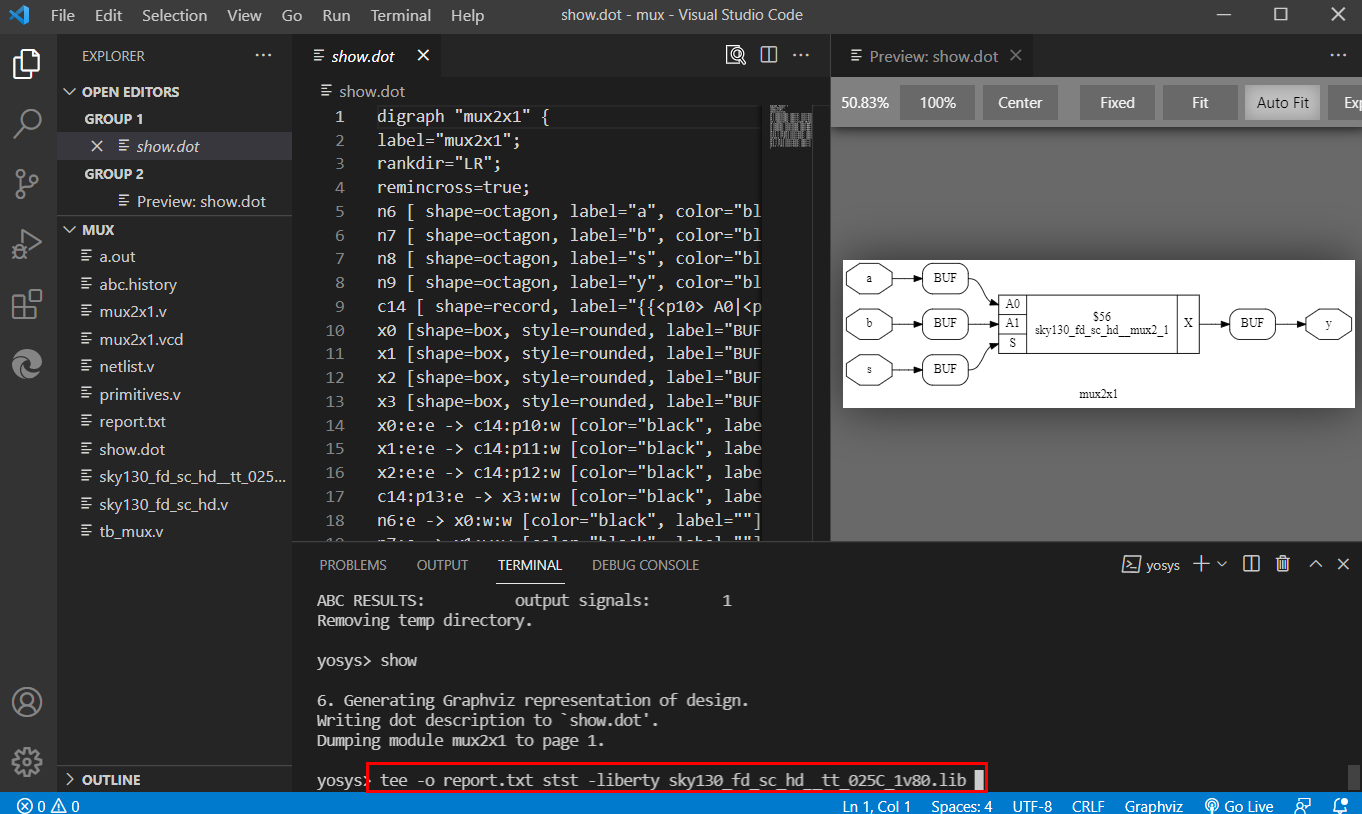This screenshot has height=814, width=1362.
Task: Open More Actions for the Preview editor group
Action: [1338, 56]
